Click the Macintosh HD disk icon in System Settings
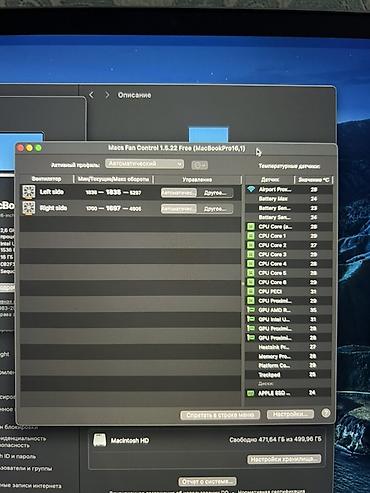370x493 pixels. [99, 440]
